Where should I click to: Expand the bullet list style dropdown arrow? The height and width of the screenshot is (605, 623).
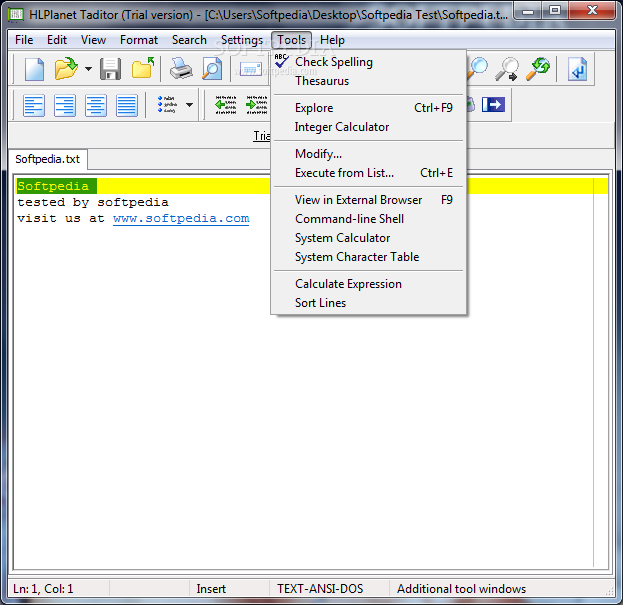190,105
